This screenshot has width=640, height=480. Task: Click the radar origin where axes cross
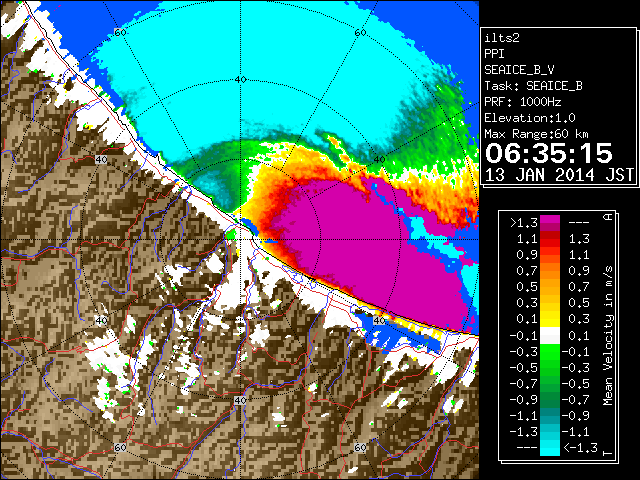(x=240, y=240)
